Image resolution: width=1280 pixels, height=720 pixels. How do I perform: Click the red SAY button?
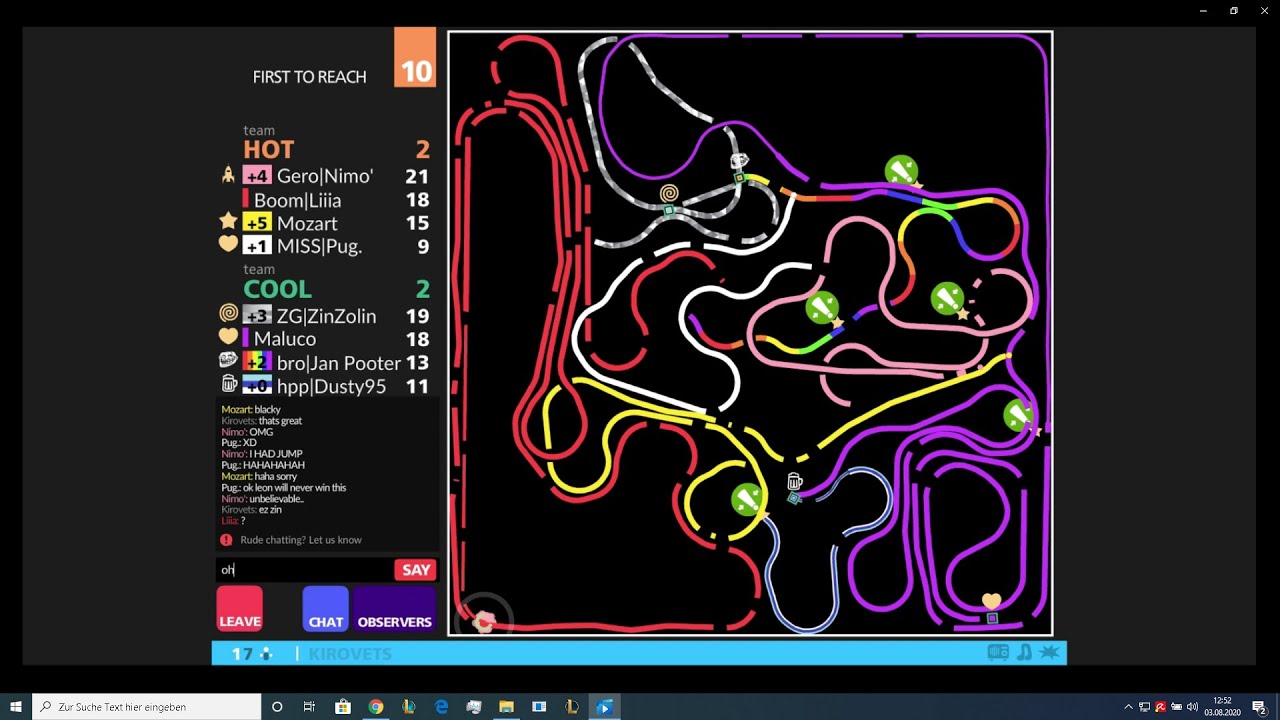point(415,570)
